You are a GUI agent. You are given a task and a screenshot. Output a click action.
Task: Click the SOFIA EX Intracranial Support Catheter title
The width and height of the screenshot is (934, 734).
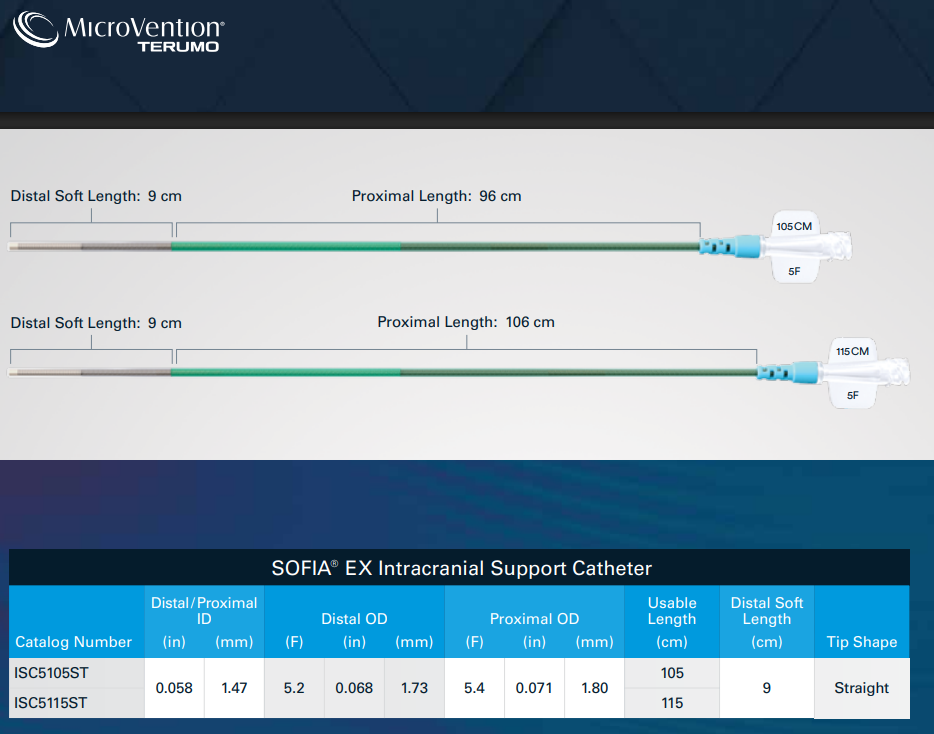[461, 569]
